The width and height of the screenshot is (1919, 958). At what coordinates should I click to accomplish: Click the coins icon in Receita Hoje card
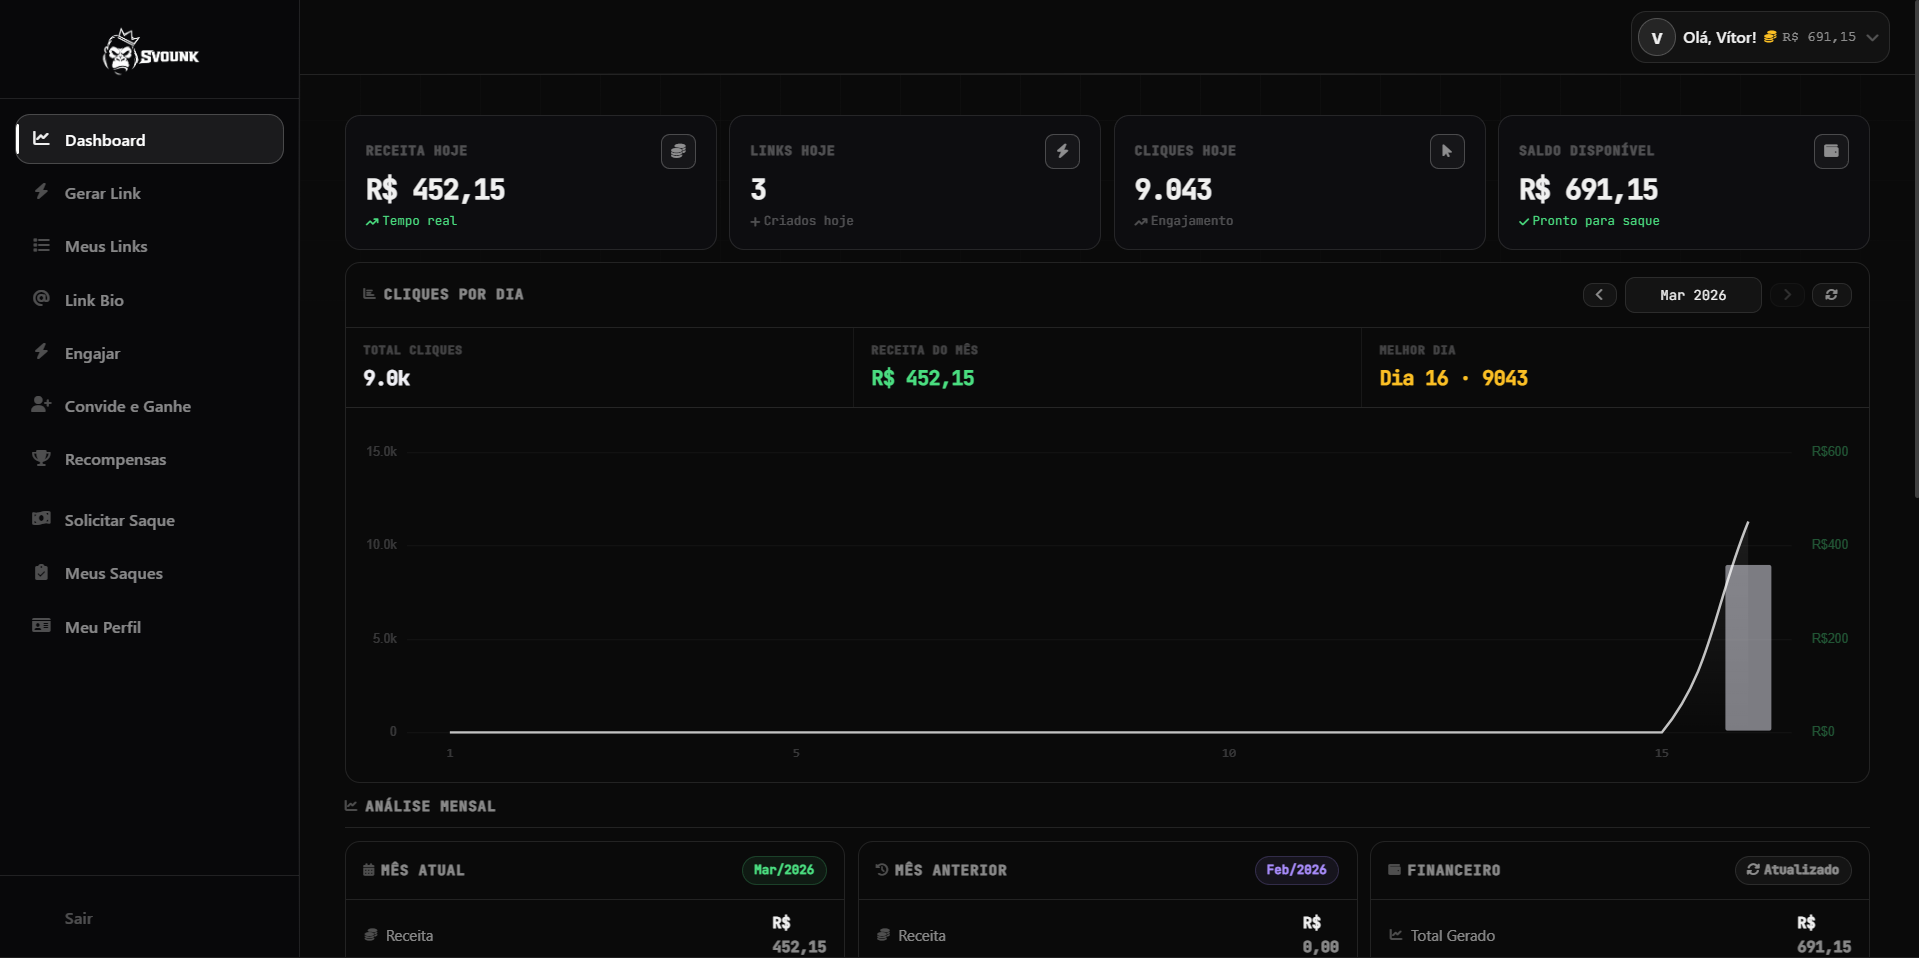coord(678,151)
